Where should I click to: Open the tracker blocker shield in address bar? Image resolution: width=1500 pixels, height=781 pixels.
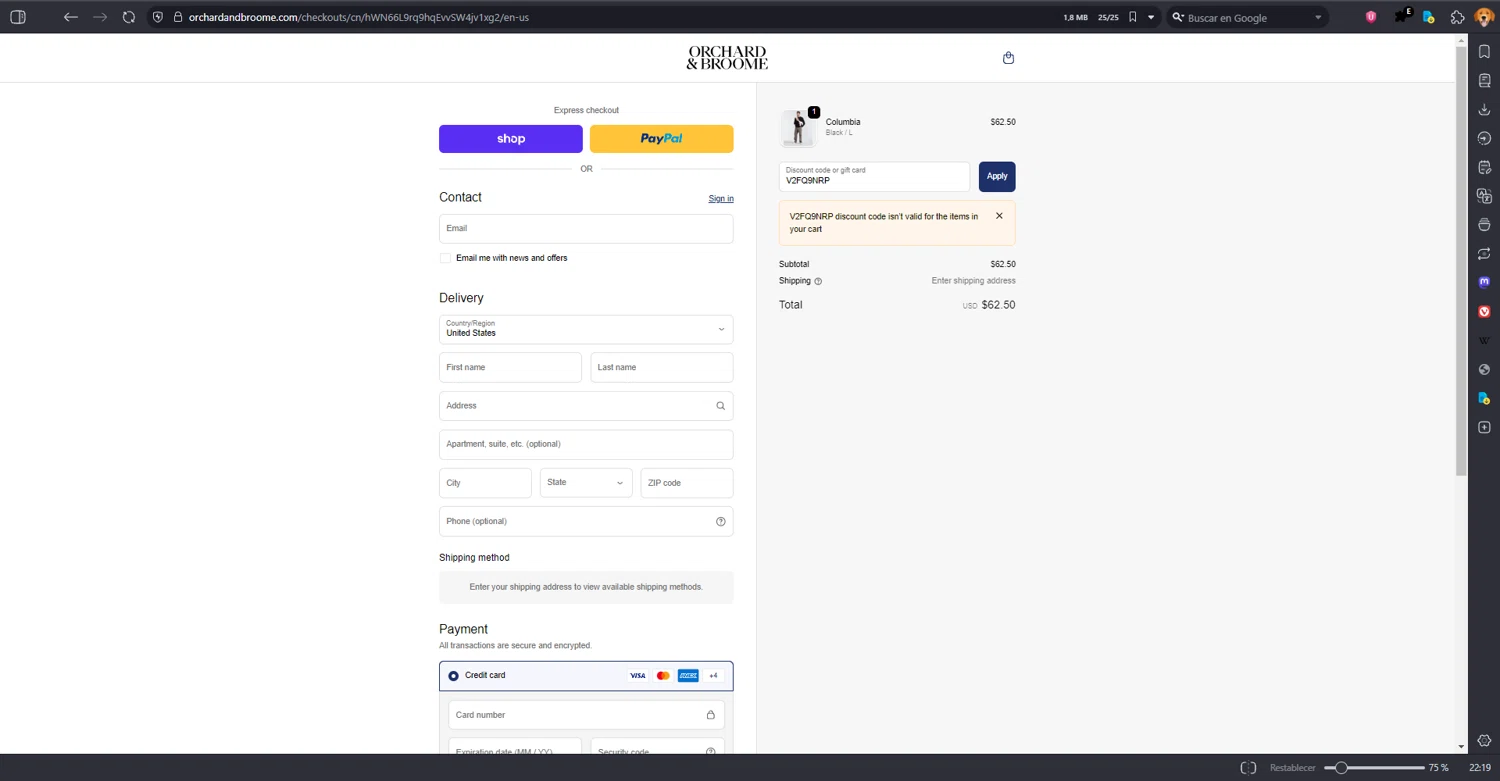pyautogui.click(x=158, y=17)
